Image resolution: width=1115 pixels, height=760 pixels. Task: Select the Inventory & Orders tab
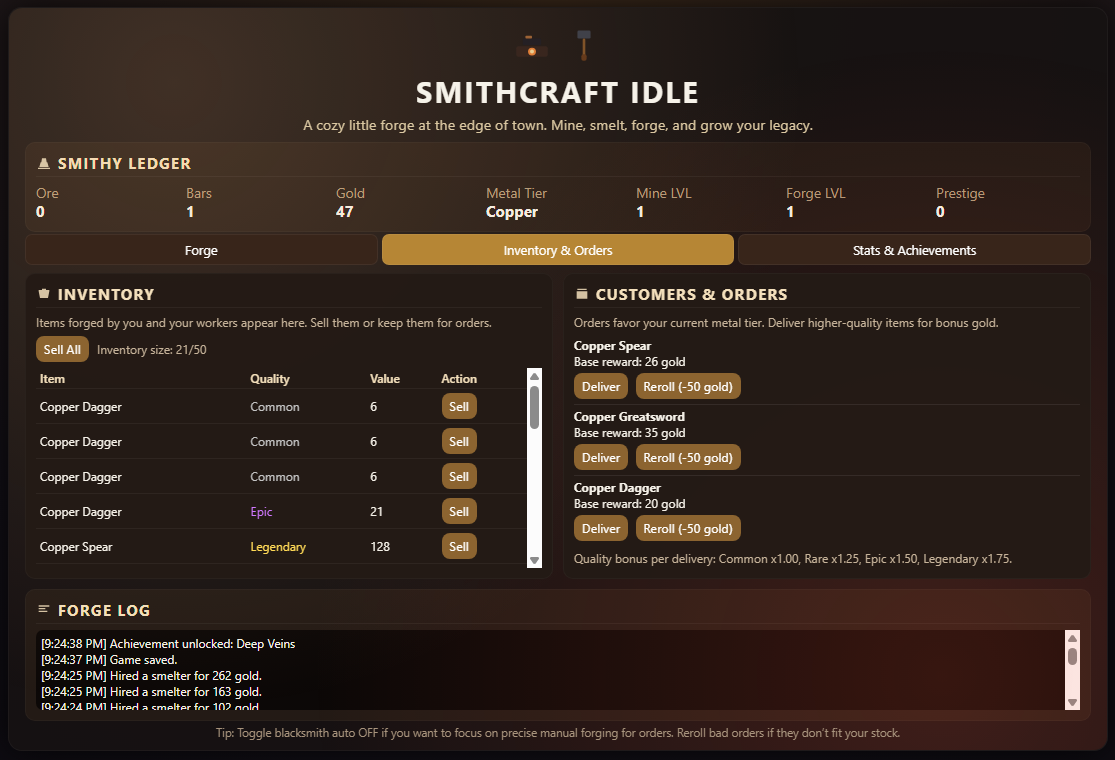click(x=558, y=250)
